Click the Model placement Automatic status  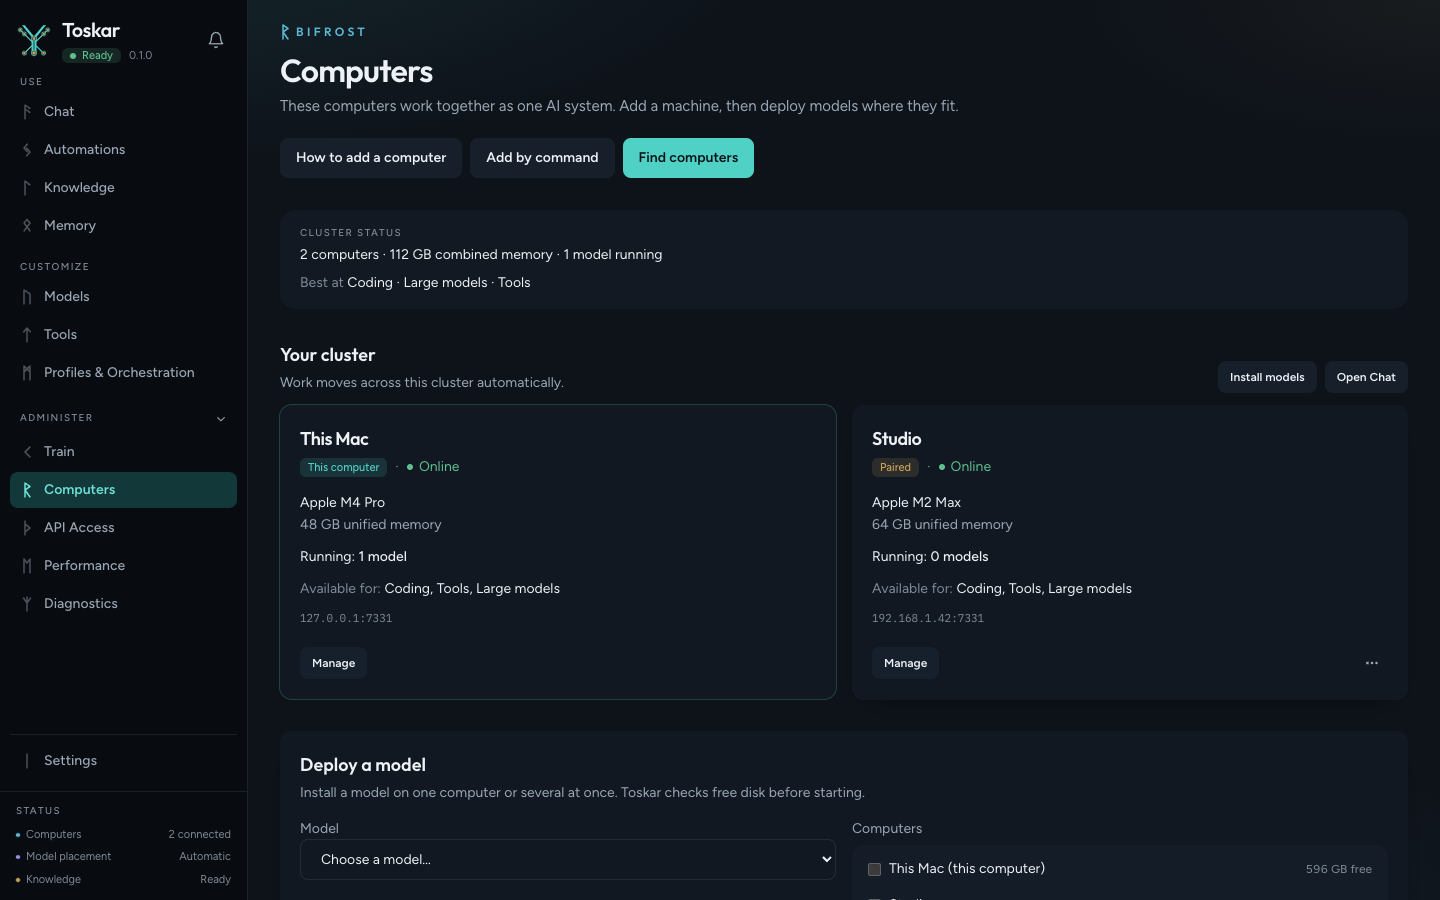tap(123, 857)
